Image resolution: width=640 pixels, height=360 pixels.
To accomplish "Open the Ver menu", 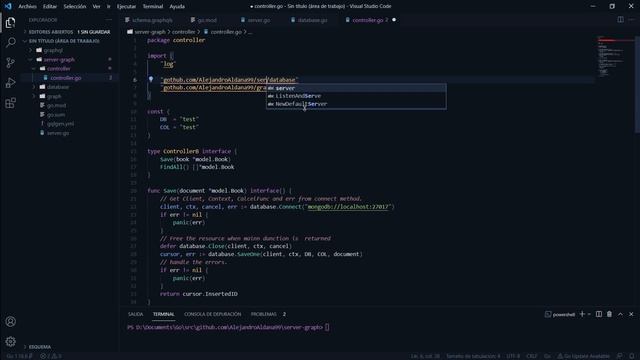I will 96,6.
